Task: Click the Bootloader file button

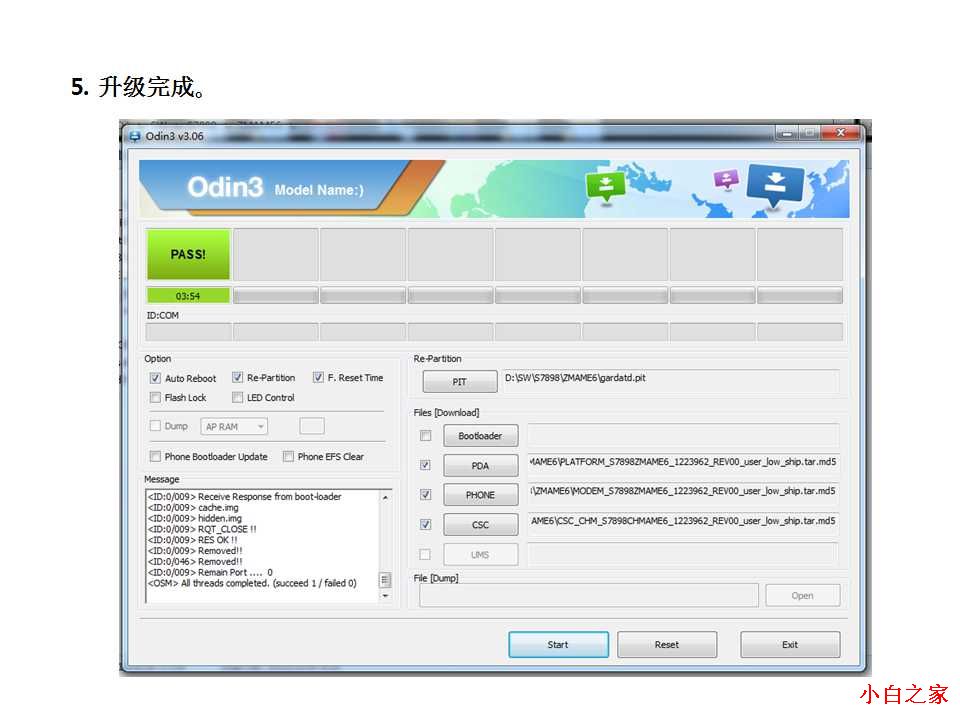Action: pyautogui.click(x=481, y=436)
